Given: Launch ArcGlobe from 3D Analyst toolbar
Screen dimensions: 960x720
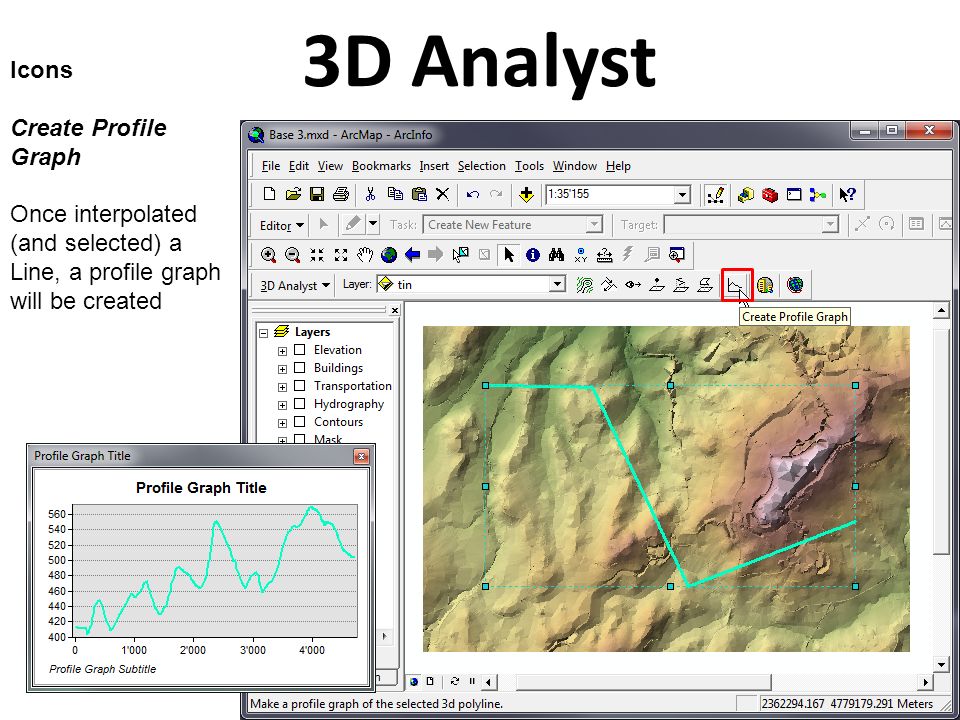Looking at the screenshot, I should pyautogui.click(x=795, y=285).
